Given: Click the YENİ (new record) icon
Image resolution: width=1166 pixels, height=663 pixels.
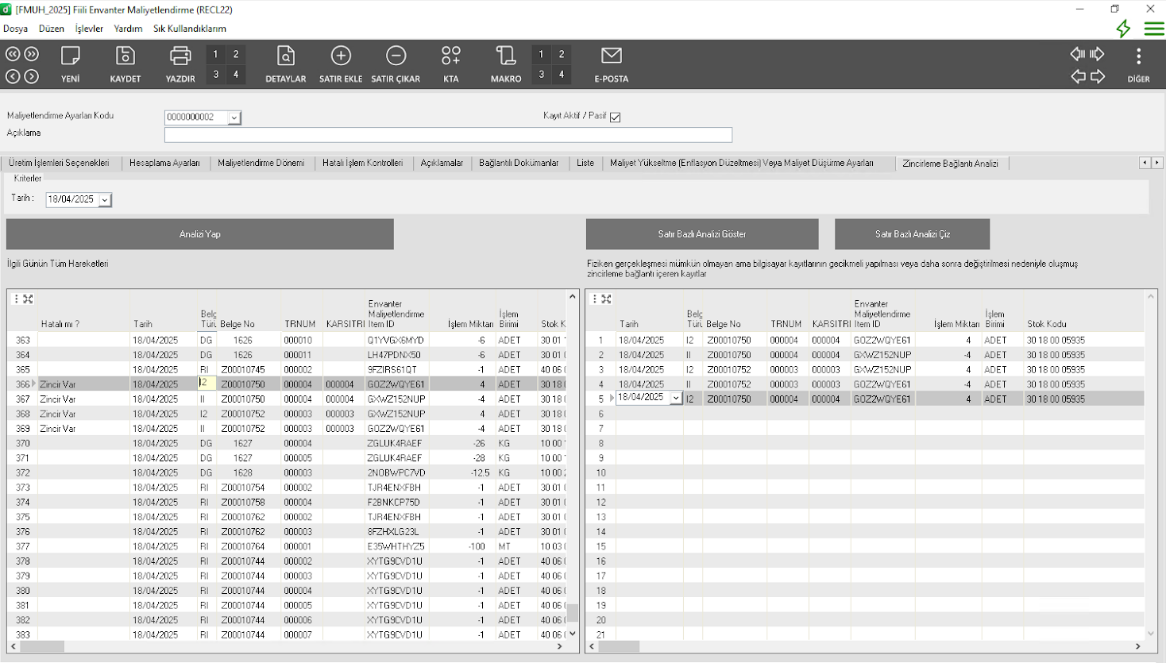Looking at the screenshot, I should coord(70,56).
